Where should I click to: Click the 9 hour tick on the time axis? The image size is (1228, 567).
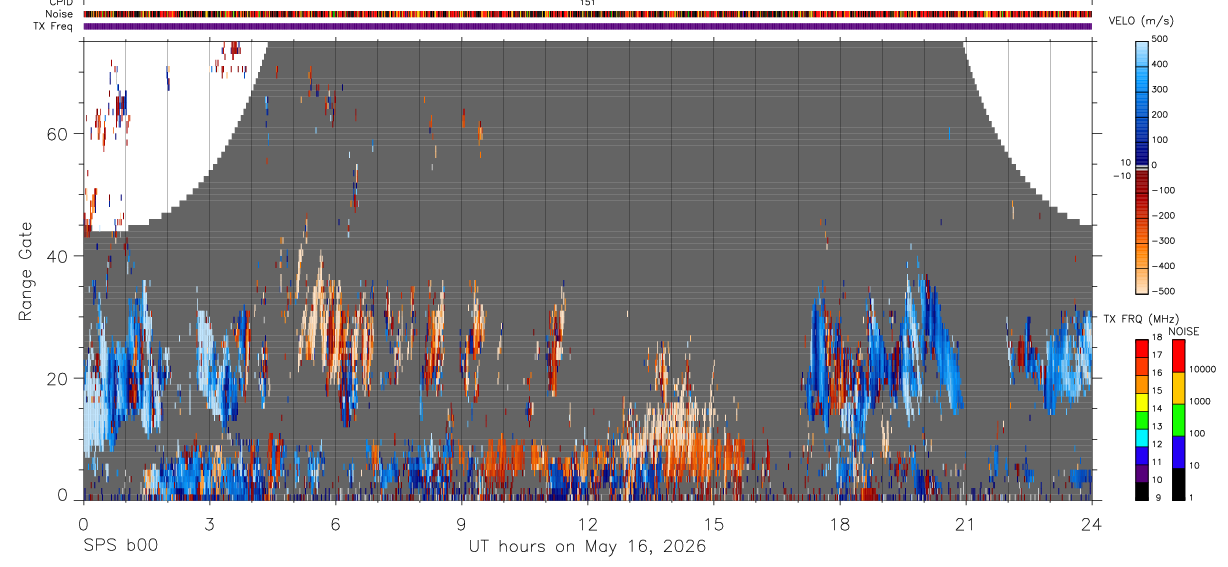click(x=461, y=523)
